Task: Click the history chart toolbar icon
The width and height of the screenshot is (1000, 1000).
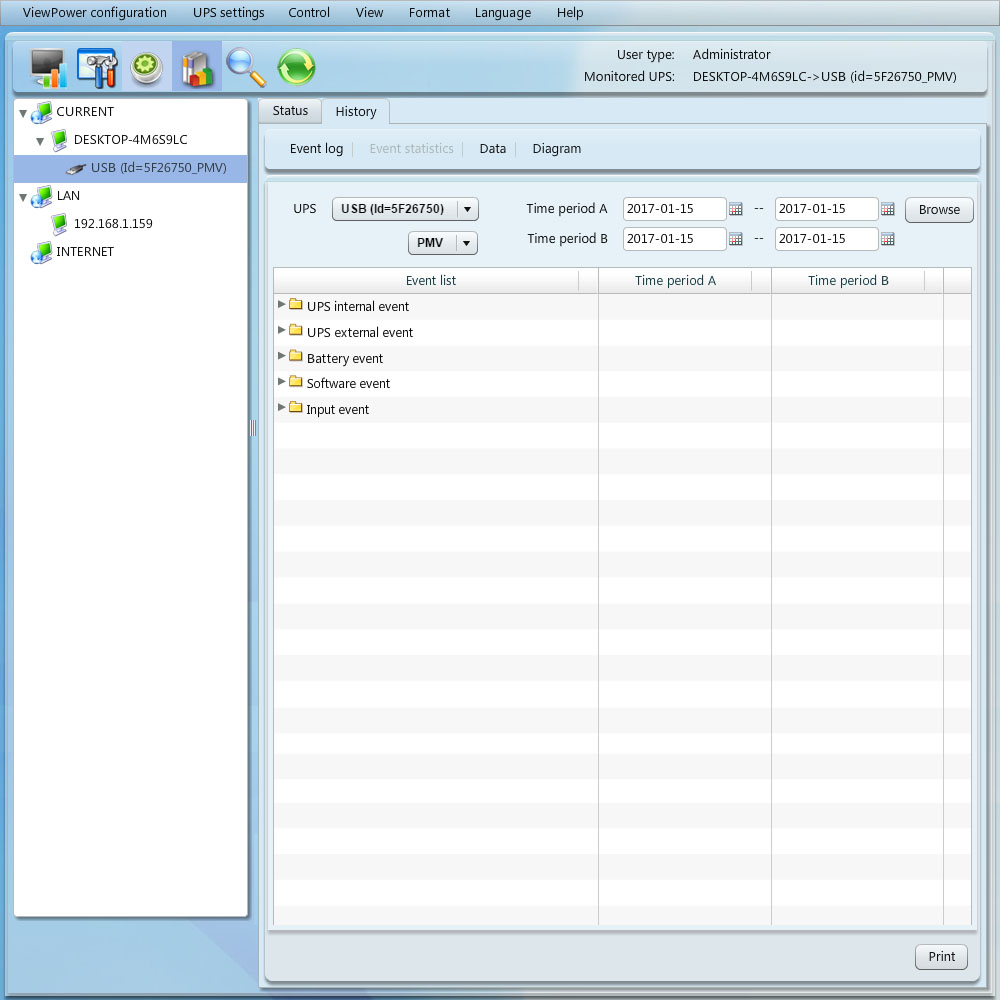Action: [196, 68]
